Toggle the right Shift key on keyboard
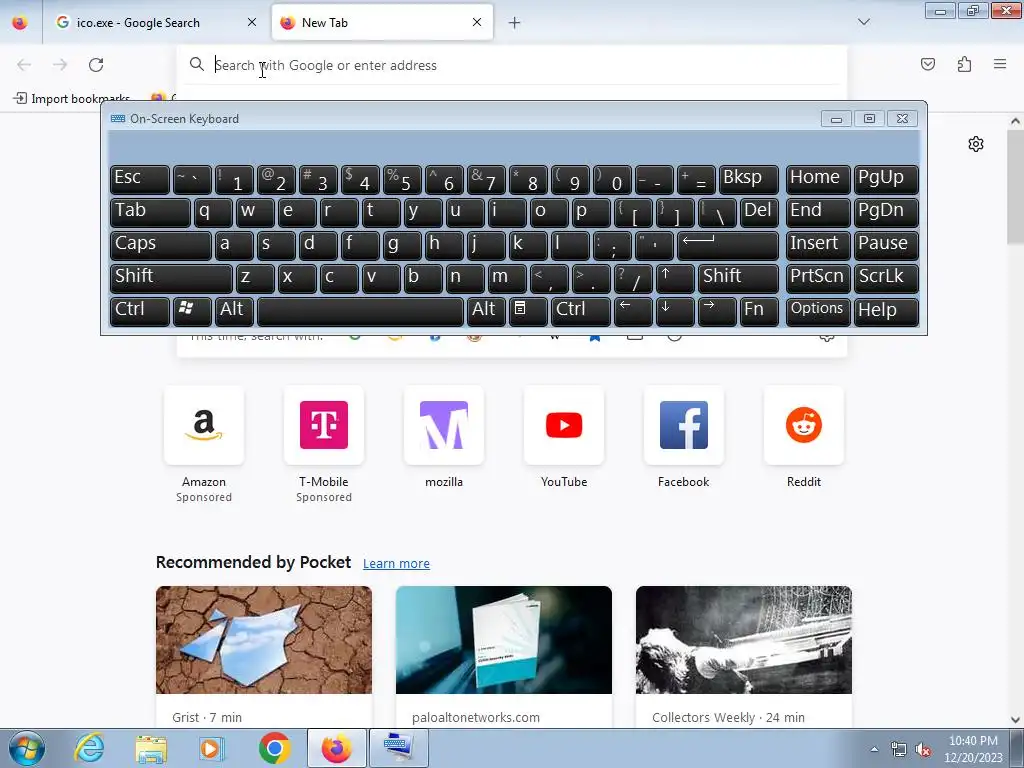The height and width of the screenshot is (768, 1024). pyautogui.click(x=739, y=278)
